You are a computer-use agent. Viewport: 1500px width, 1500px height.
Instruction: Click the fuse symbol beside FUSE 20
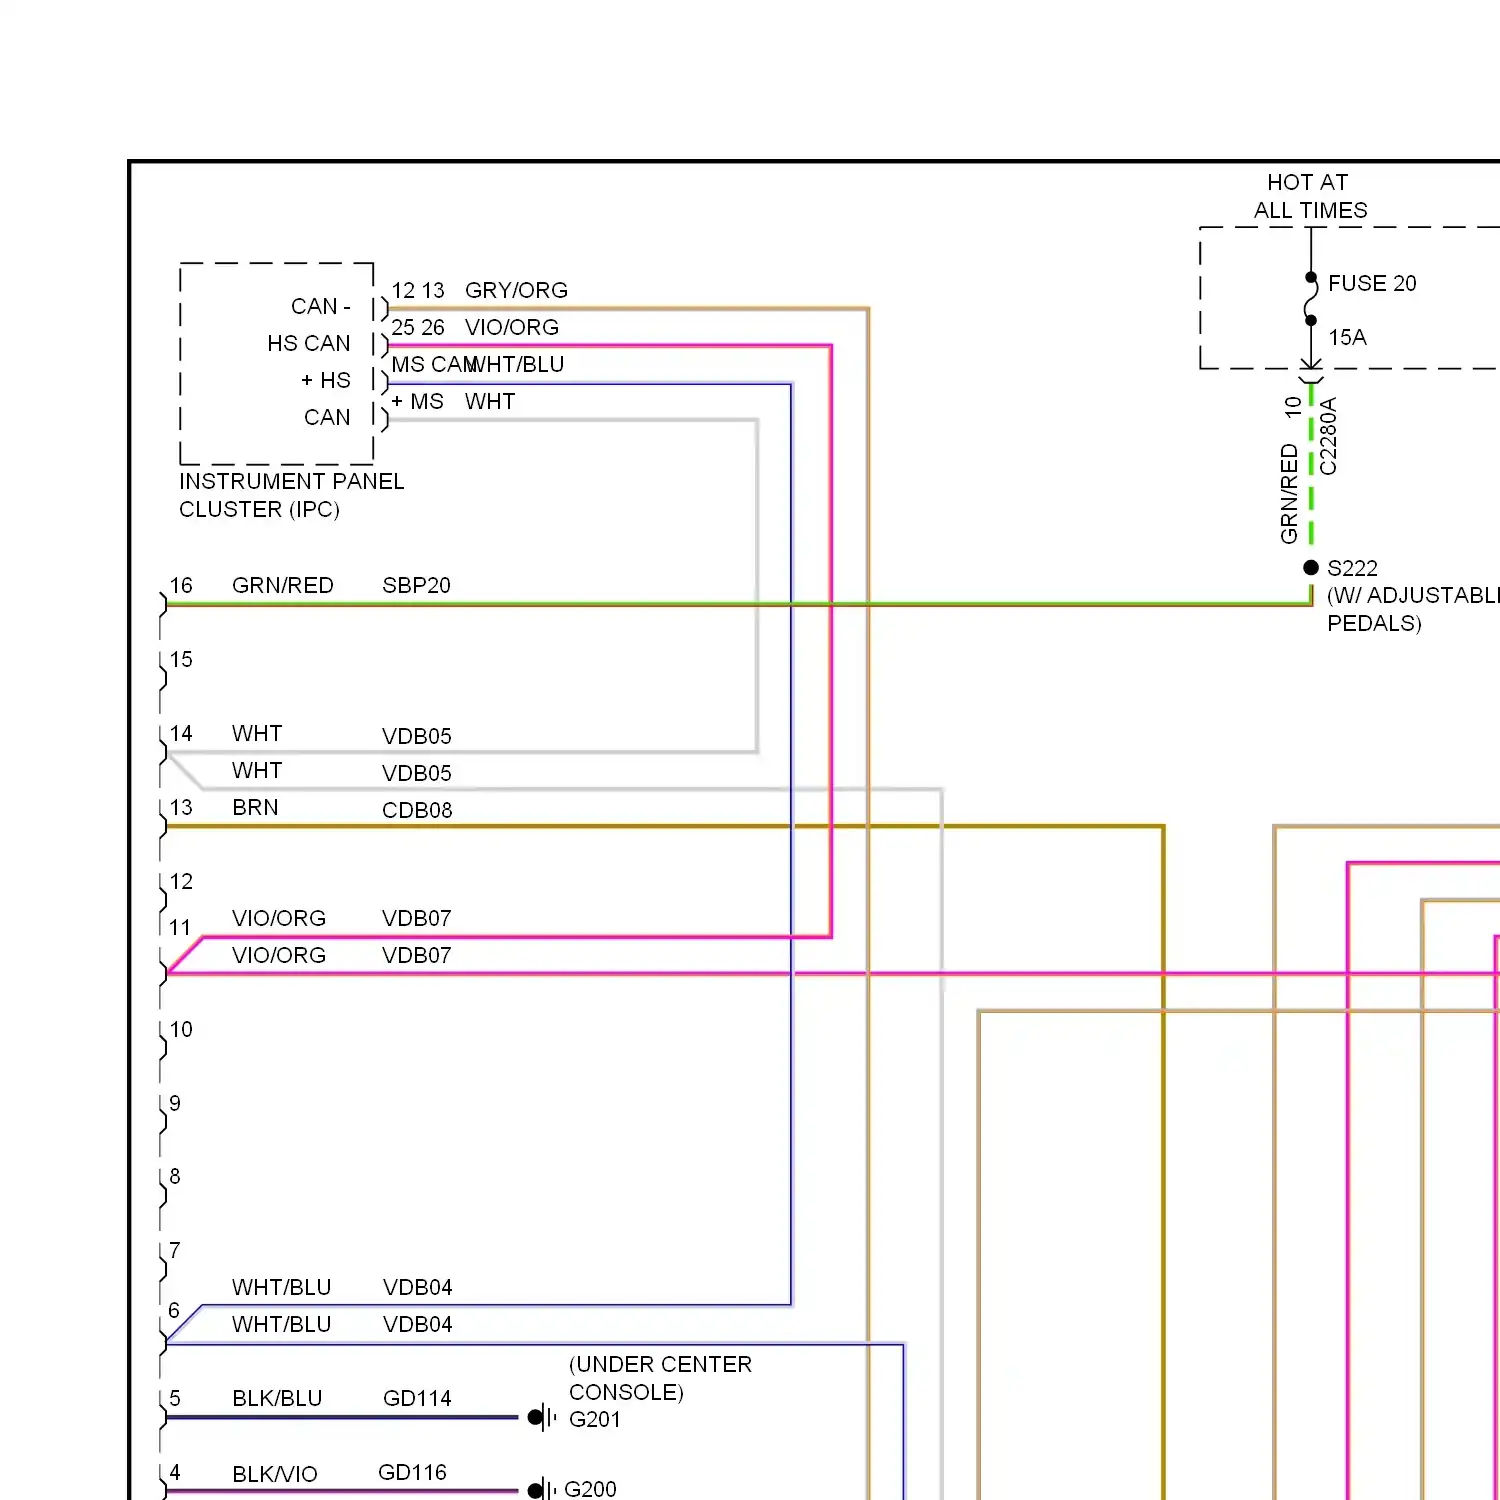click(1310, 299)
